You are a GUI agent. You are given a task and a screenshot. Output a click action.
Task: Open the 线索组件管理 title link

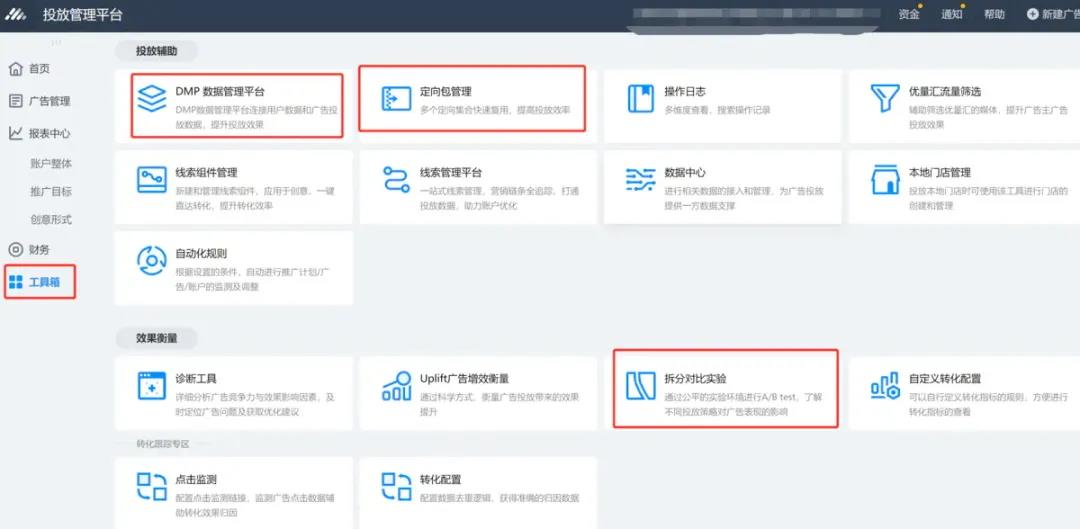(206, 172)
